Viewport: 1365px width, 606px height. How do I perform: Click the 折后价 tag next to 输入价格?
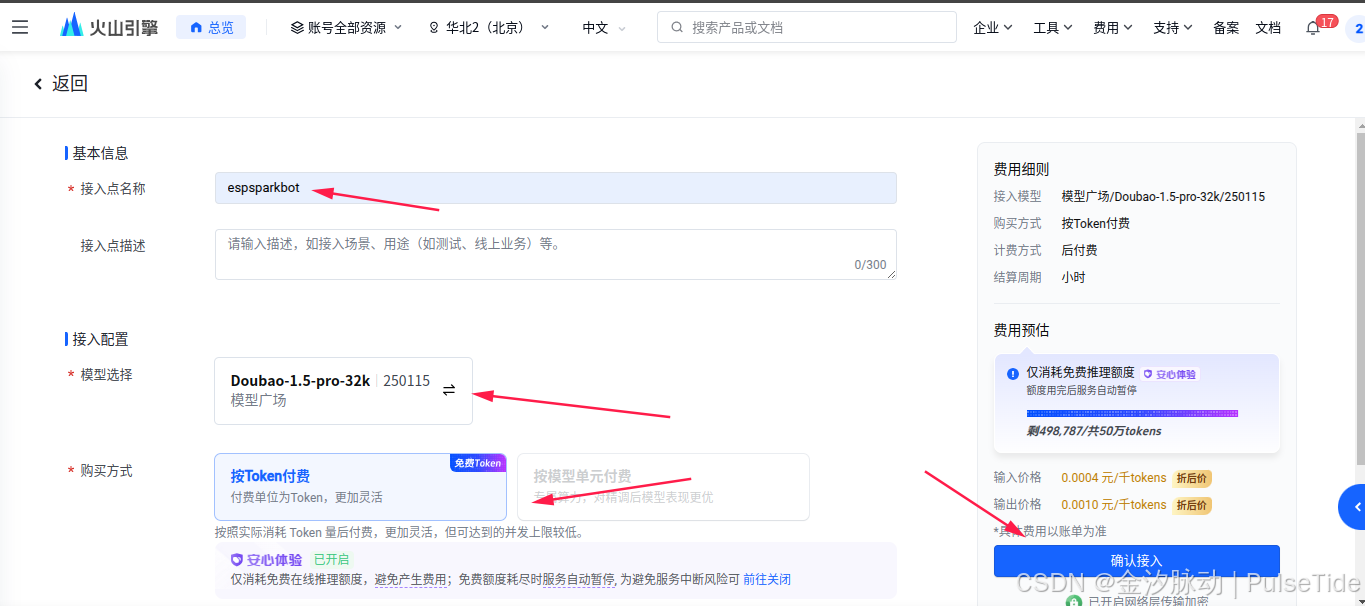click(x=1191, y=478)
